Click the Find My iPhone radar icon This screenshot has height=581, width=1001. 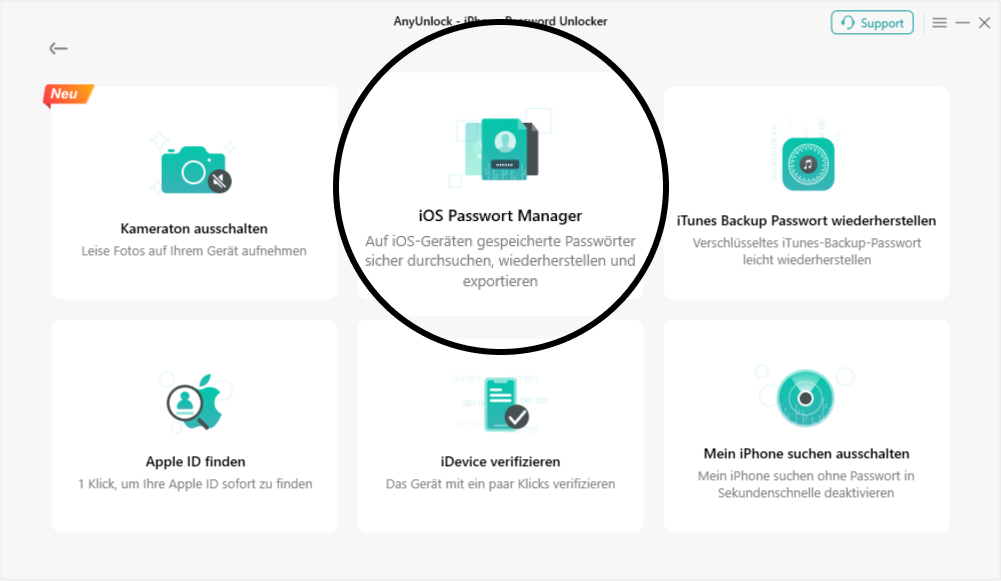coord(806,398)
